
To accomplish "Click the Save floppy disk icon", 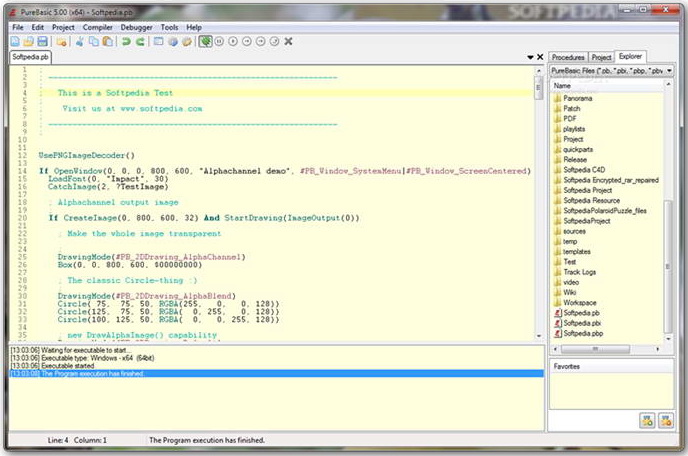I will click(x=42, y=42).
